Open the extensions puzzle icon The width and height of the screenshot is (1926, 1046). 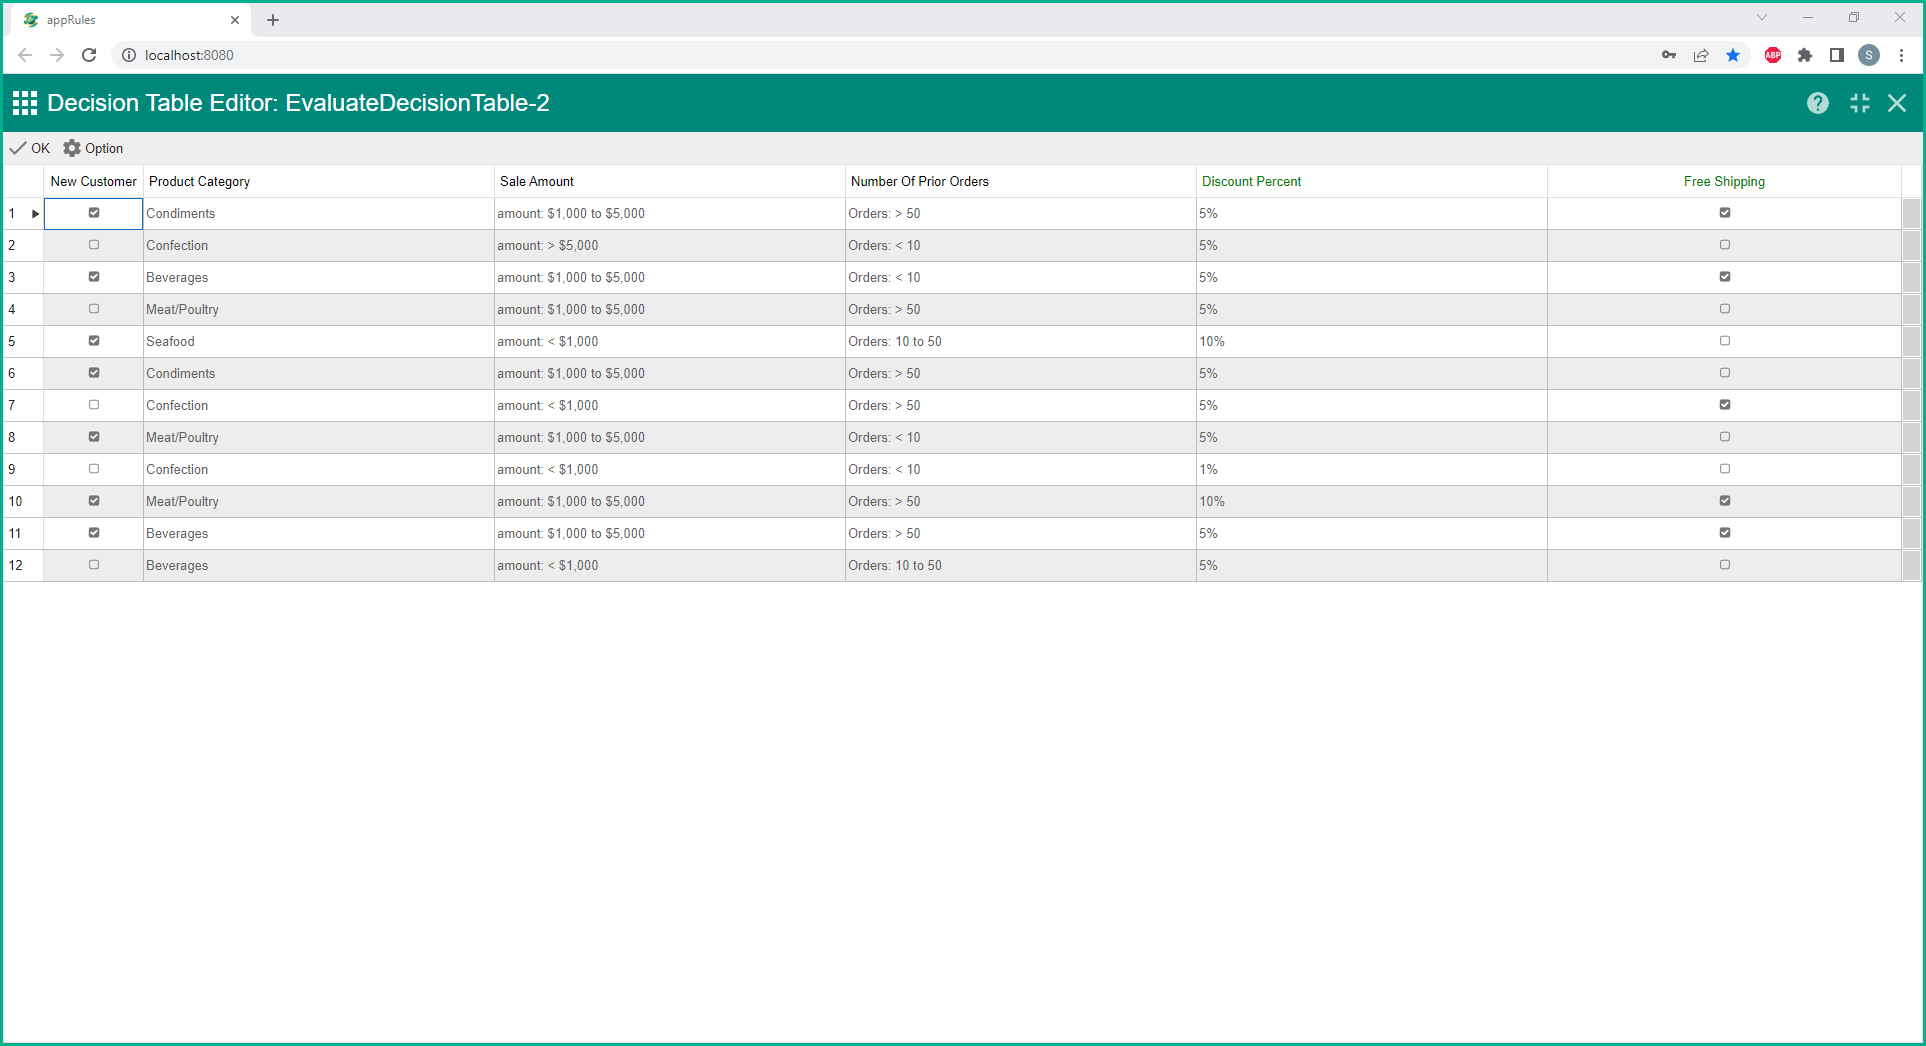[x=1805, y=55]
